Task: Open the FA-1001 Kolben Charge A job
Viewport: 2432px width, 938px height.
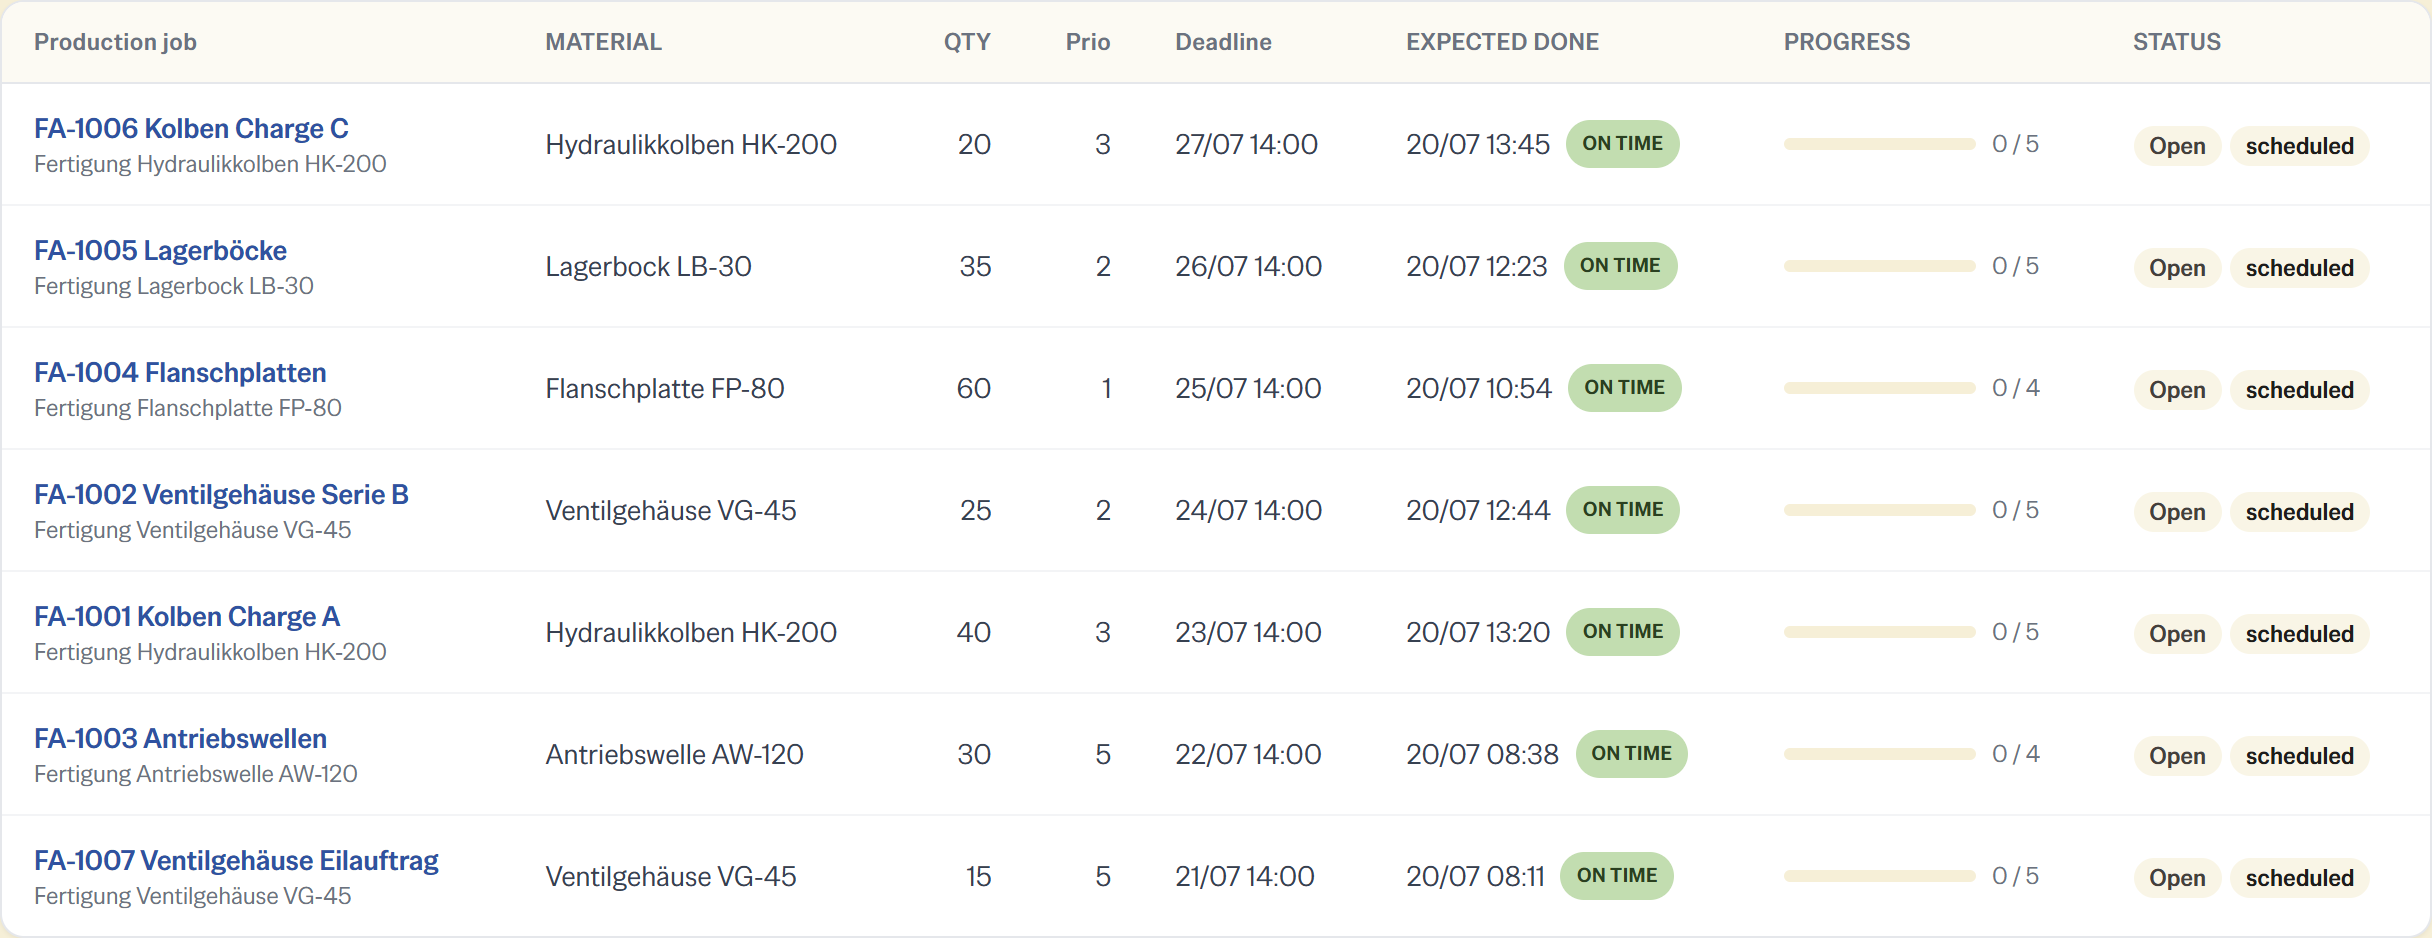Action: pos(187,617)
